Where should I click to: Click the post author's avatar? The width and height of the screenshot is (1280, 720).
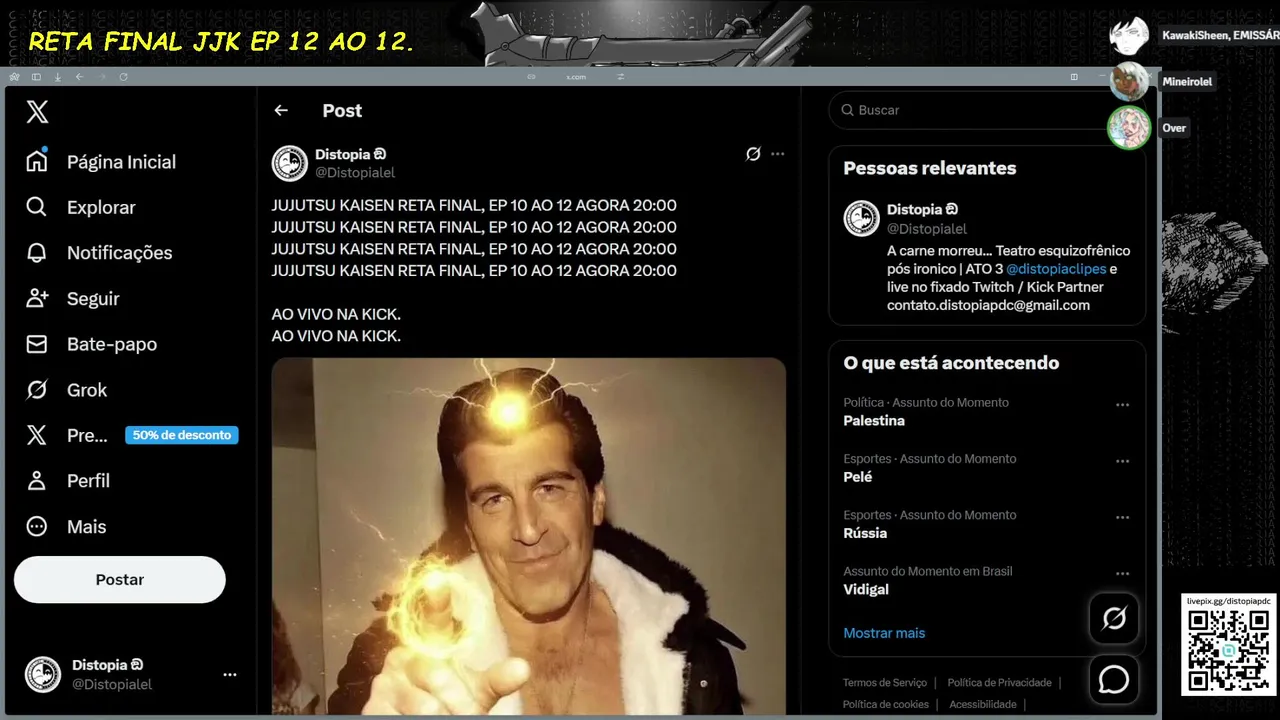290,163
